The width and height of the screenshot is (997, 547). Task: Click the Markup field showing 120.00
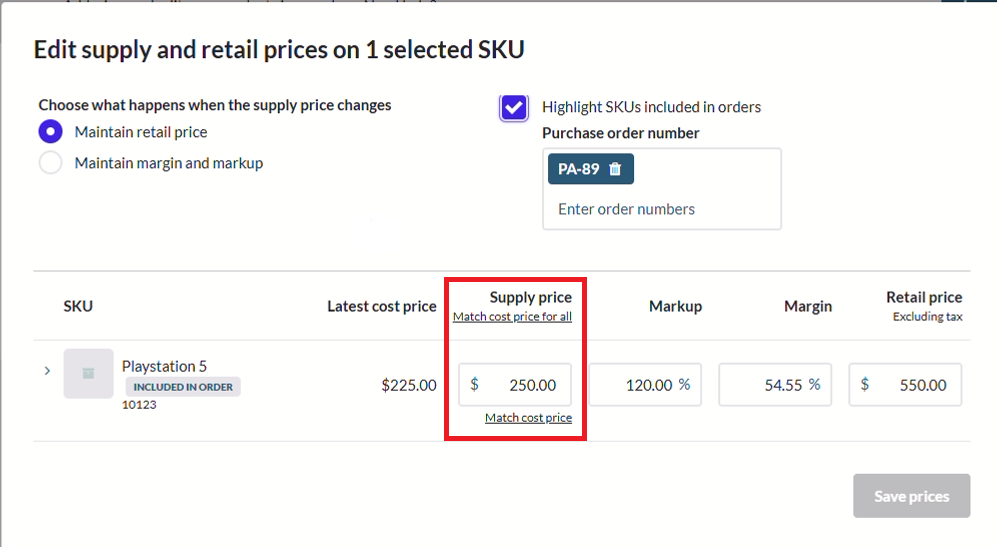pyautogui.click(x=645, y=385)
